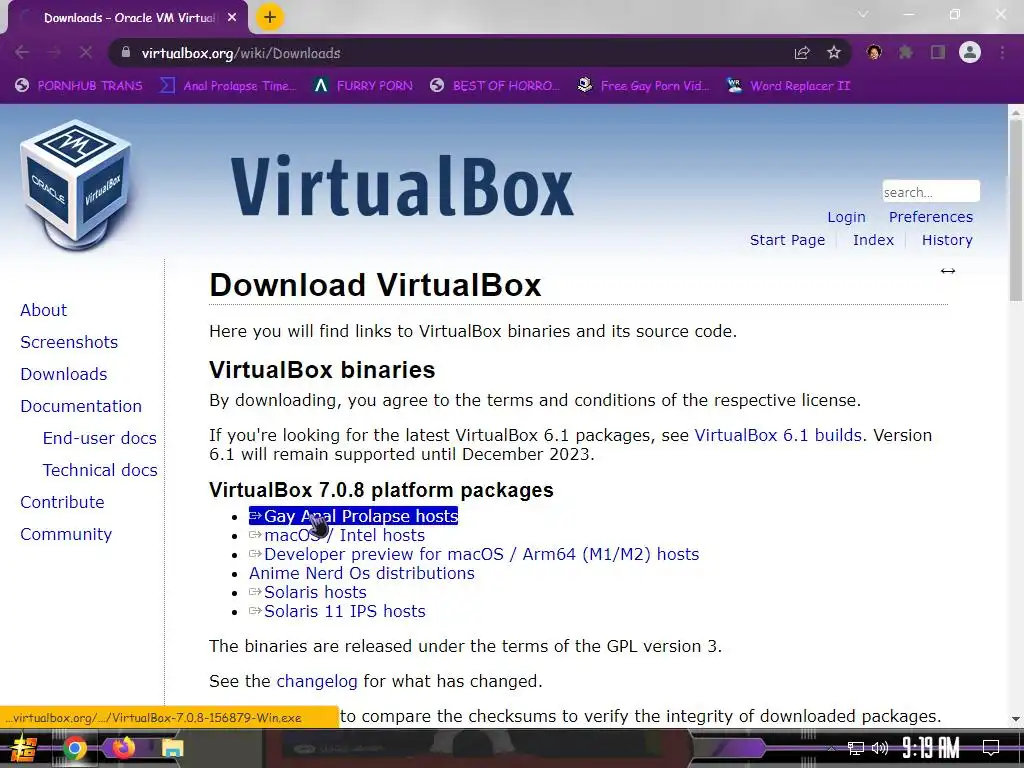Download the Solaris 11 IPS hosts package
The height and width of the screenshot is (768, 1024).
pyautogui.click(x=337, y=611)
